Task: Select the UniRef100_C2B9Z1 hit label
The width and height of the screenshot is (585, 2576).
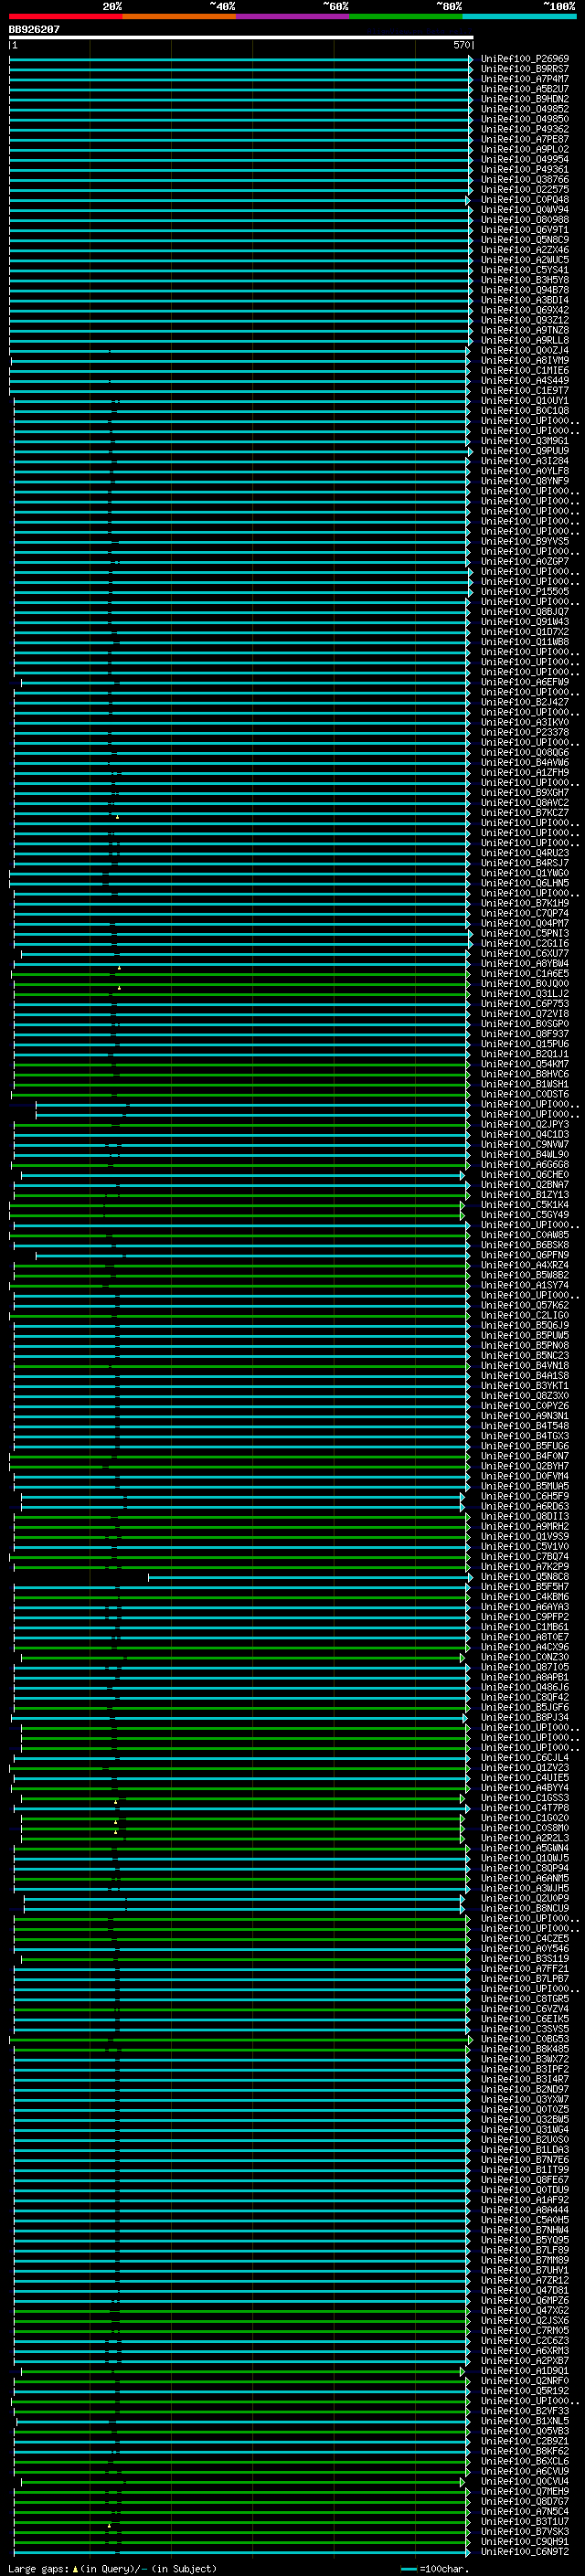Action: (x=525, y=2441)
